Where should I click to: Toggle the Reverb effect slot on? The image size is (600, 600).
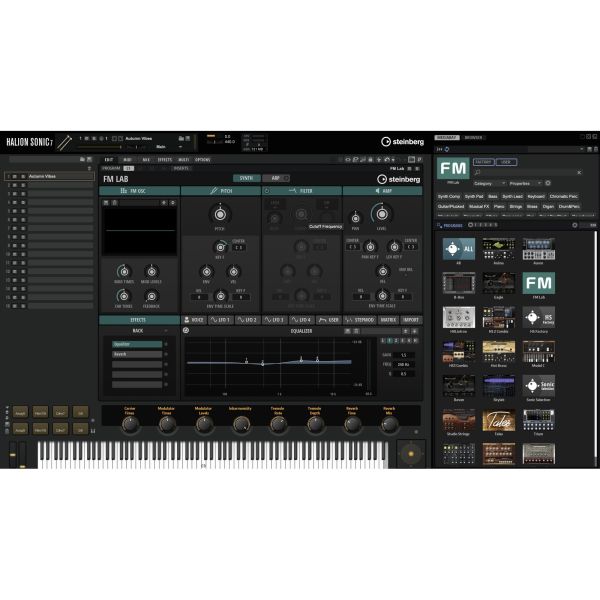pyautogui.click(x=166, y=354)
